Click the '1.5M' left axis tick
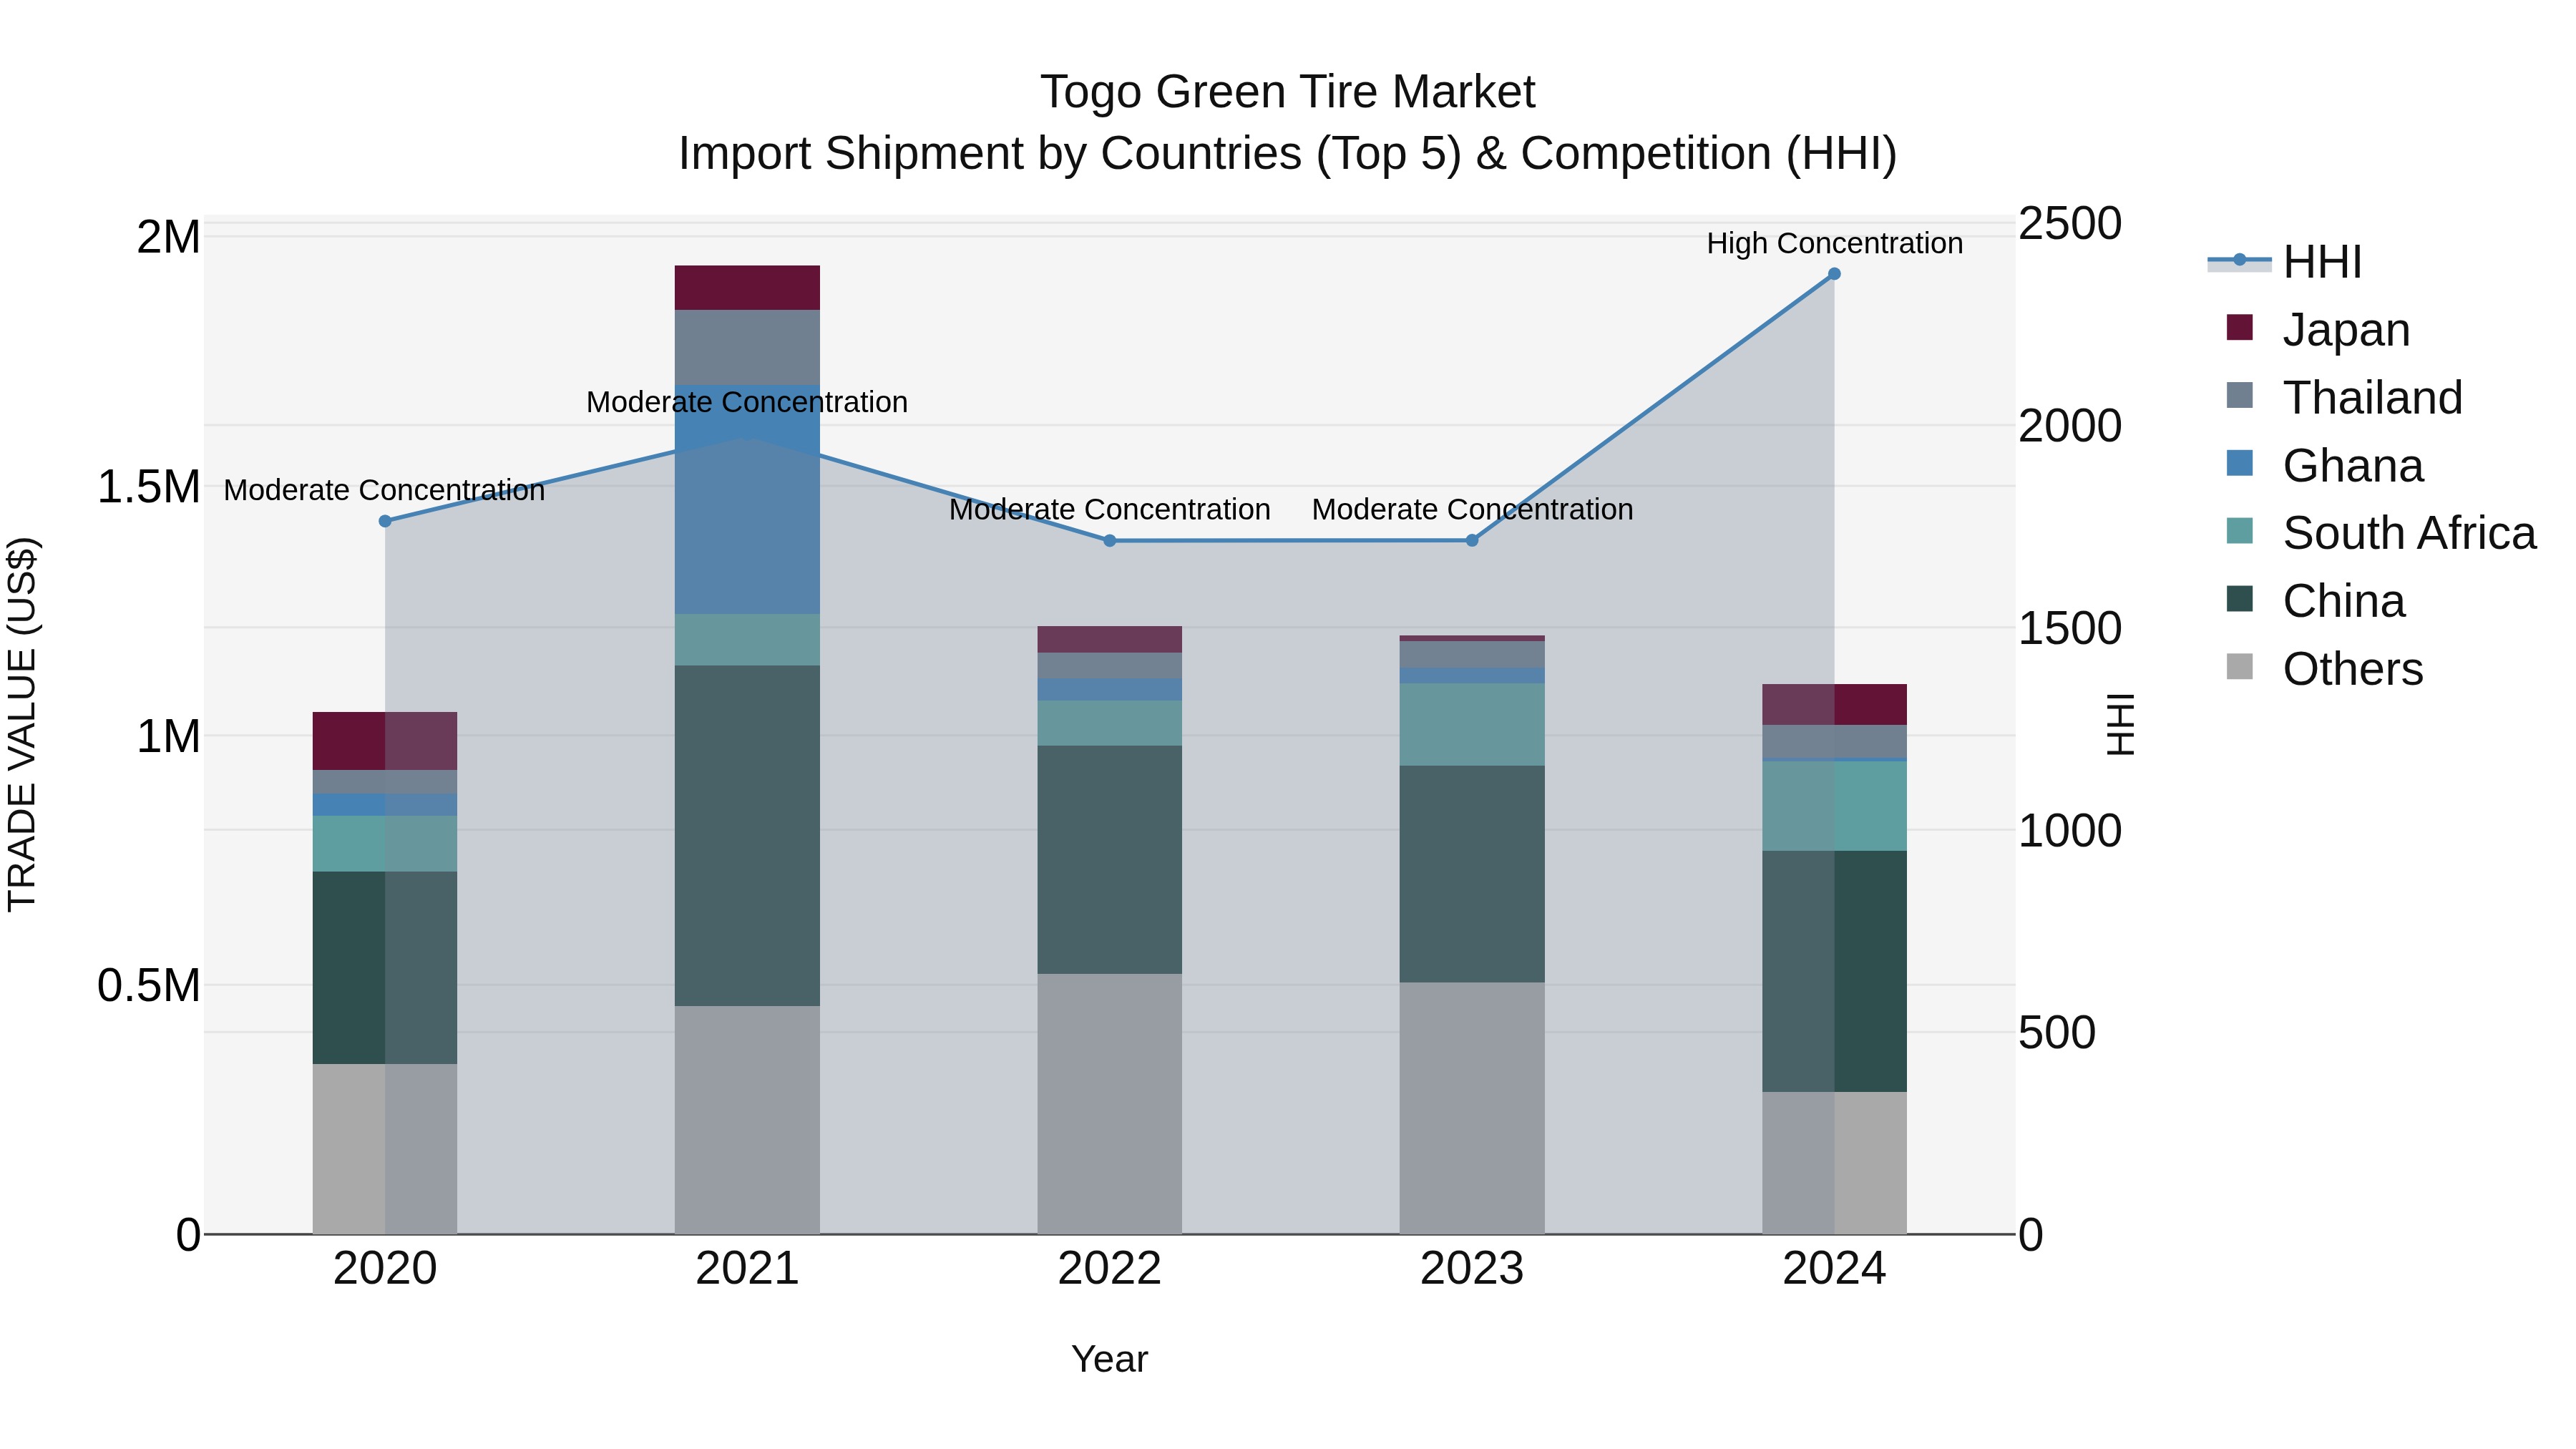Screen dimensions: 2576x1449 [x=149, y=487]
